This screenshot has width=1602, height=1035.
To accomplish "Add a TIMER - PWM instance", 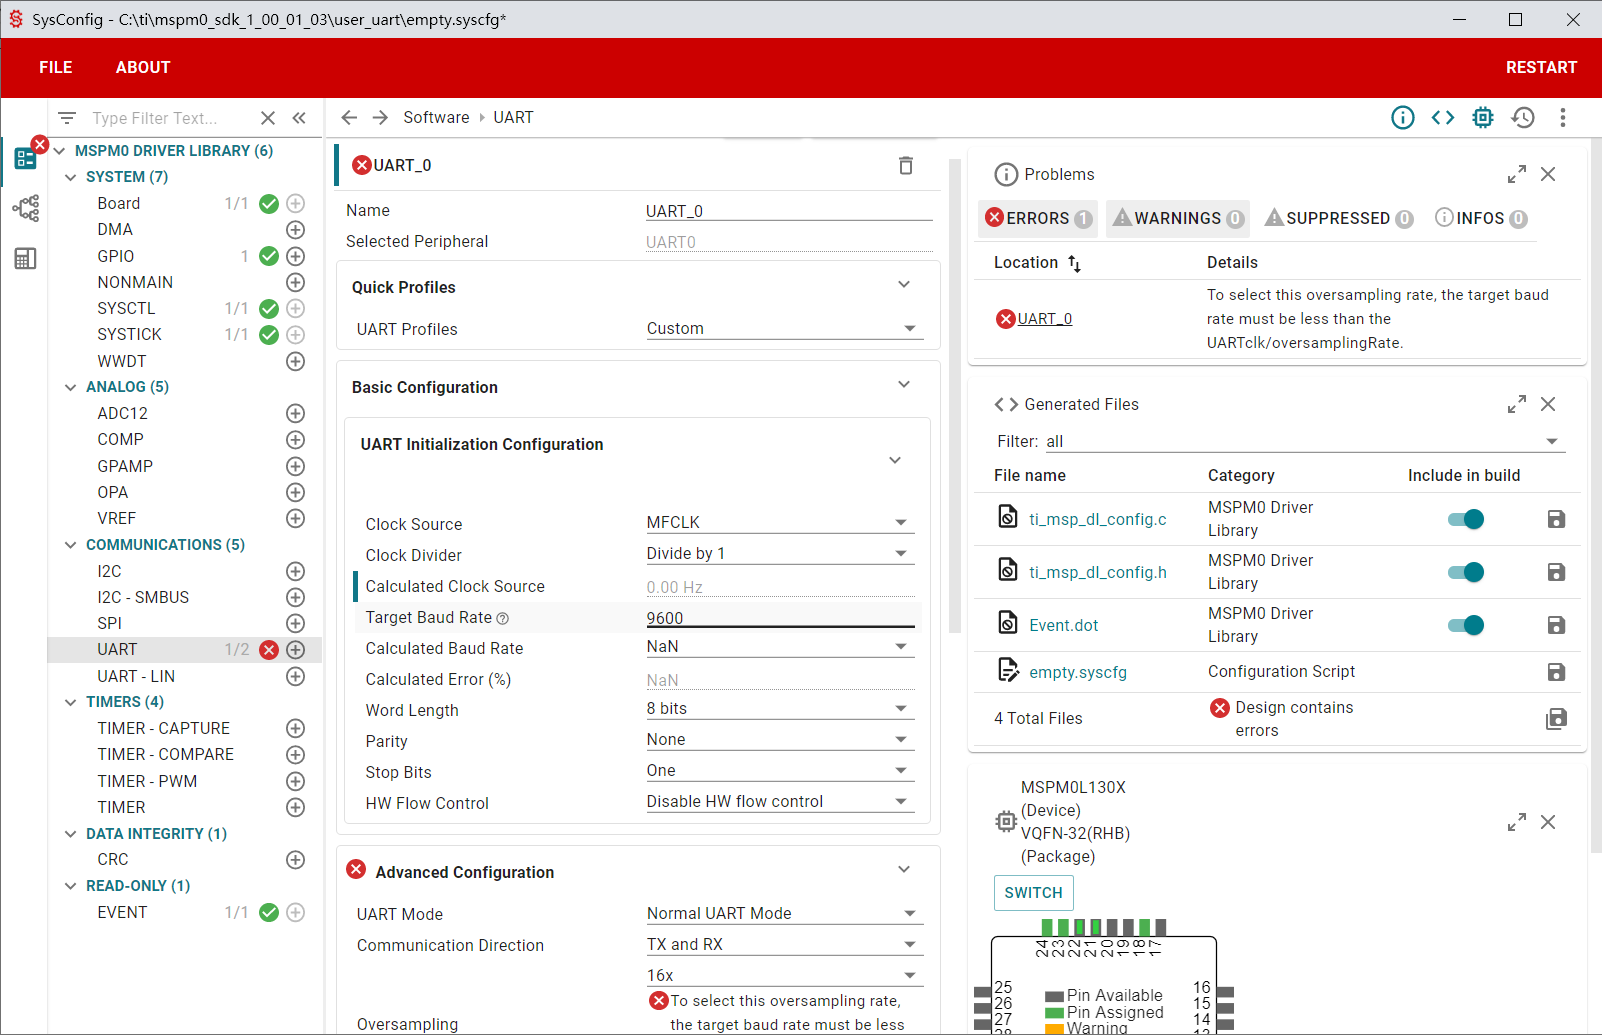I will 296,781.
